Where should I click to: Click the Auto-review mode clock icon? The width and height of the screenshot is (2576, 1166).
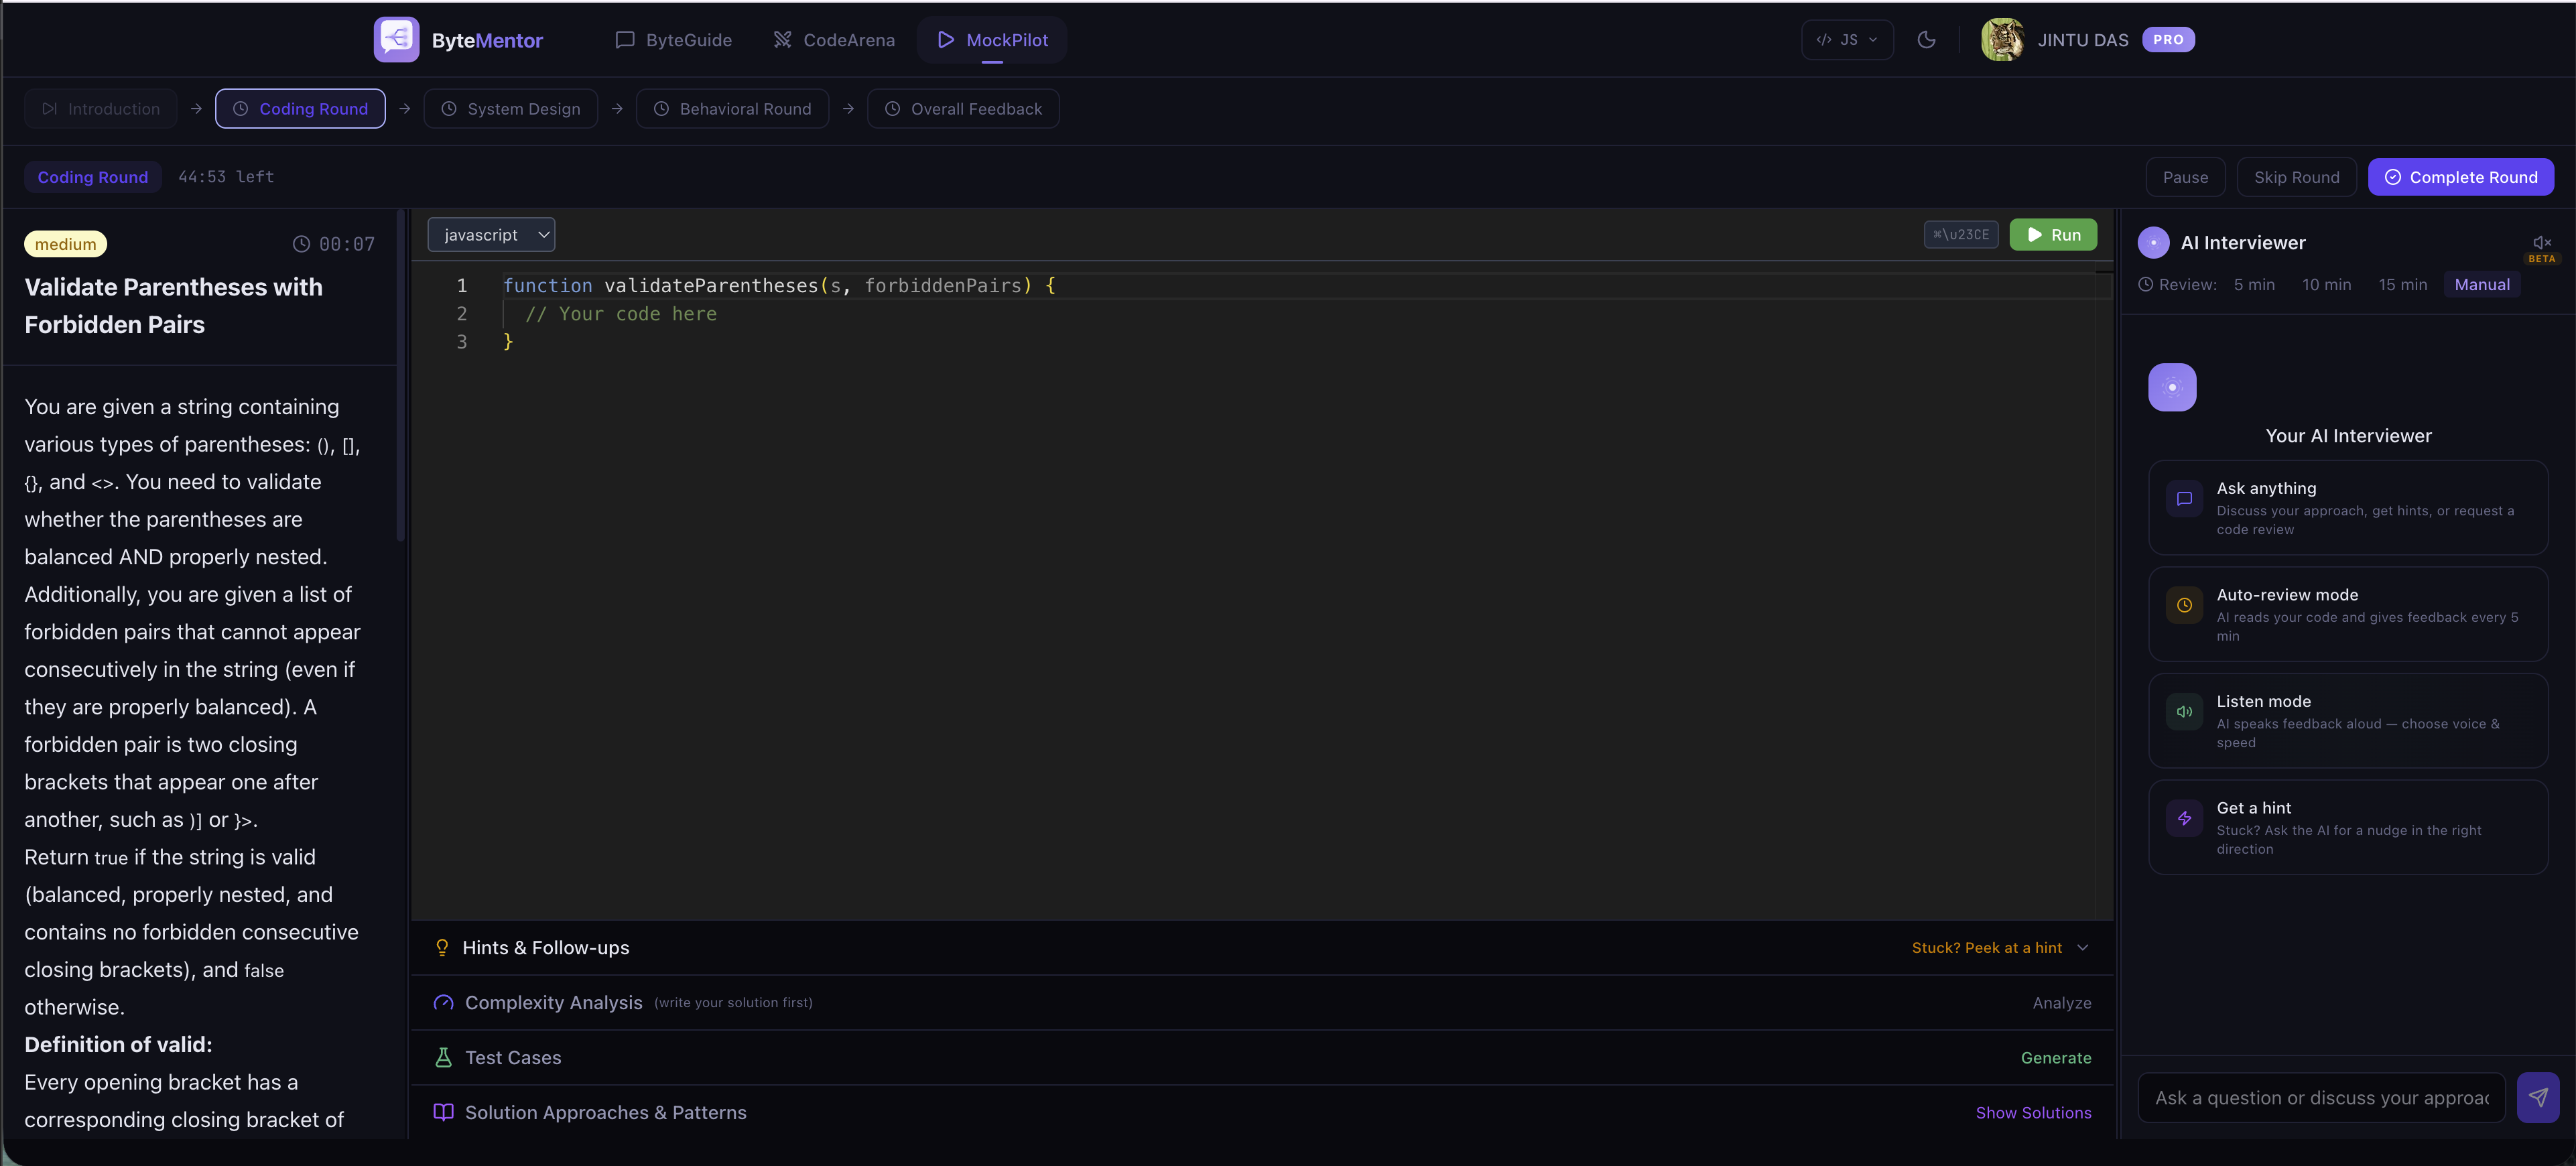[2184, 605]
